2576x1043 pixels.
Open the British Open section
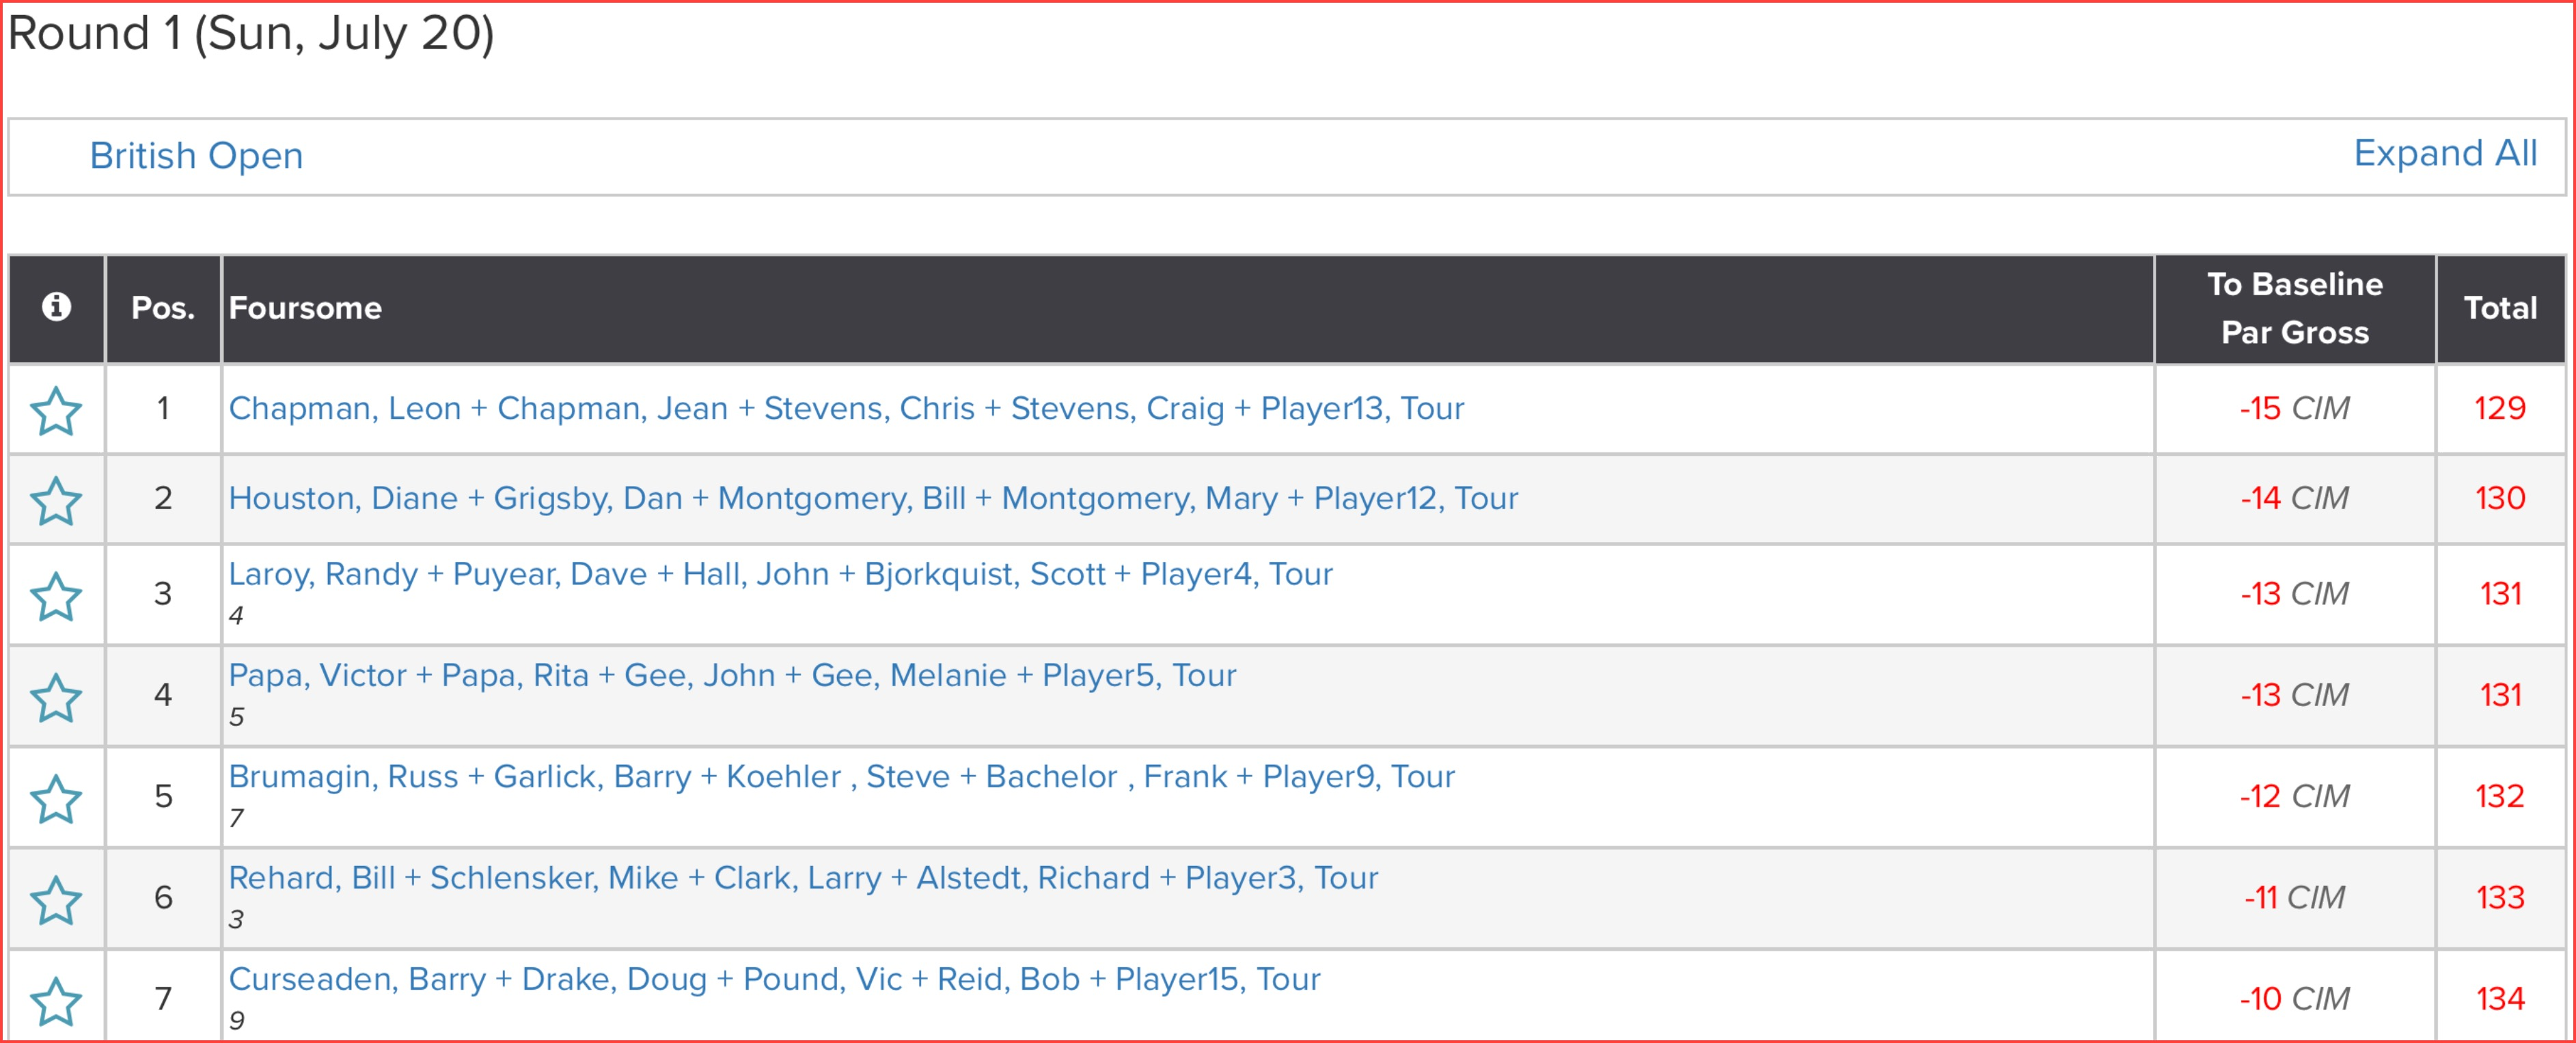point(196,156)
